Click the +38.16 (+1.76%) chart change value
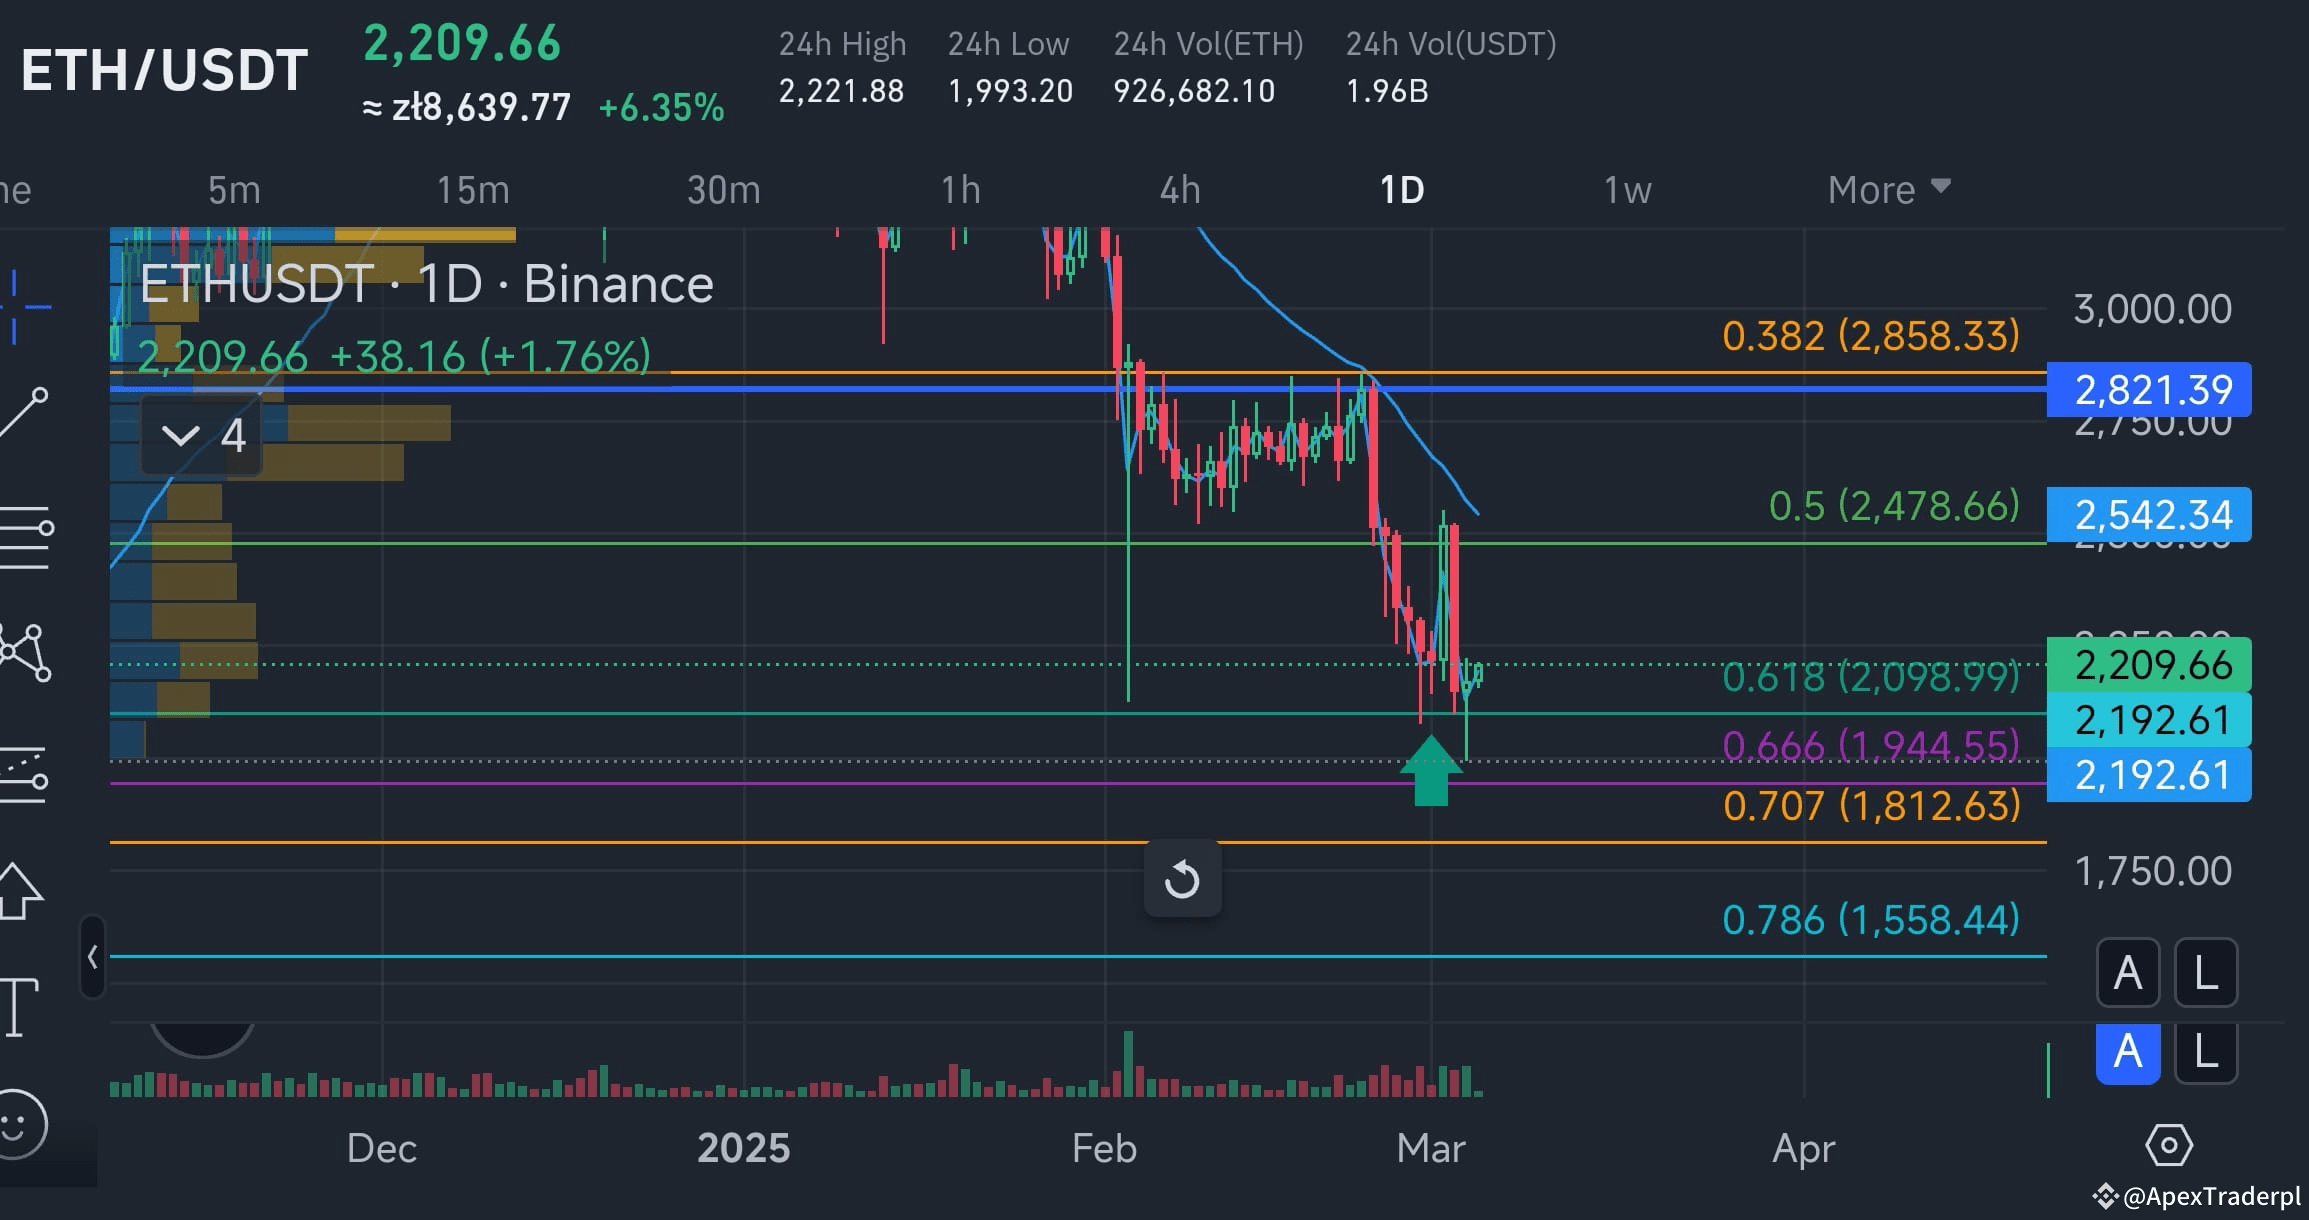The width and height of the screenshot is (2309, 1220). pos(490,356)
